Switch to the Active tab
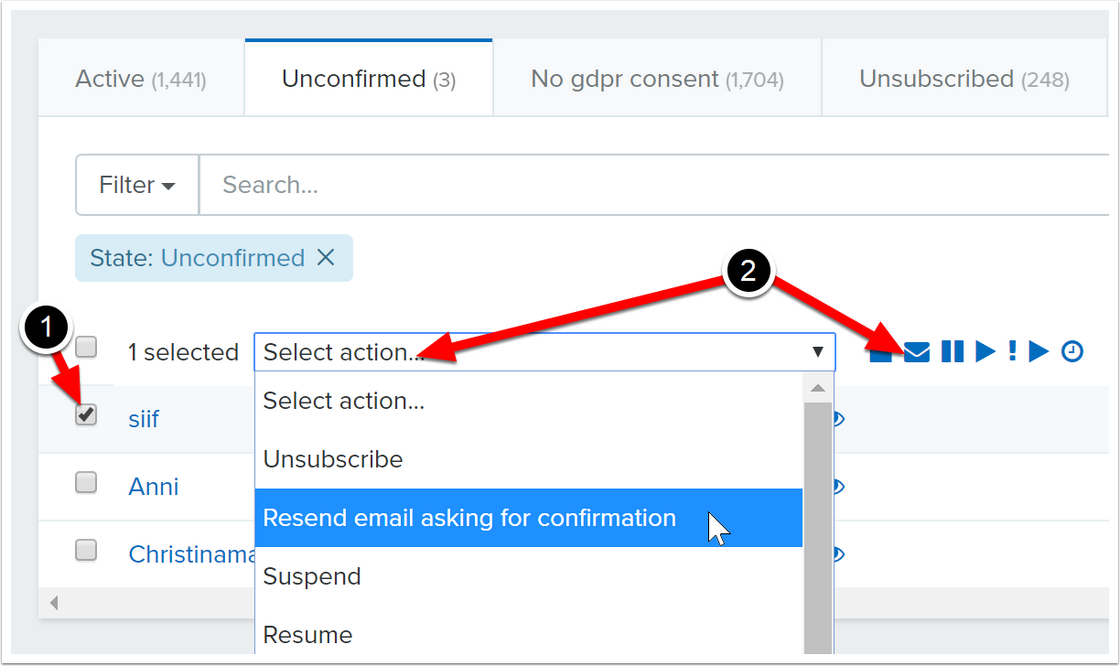The image size is (1120, 666). (141, 79)
